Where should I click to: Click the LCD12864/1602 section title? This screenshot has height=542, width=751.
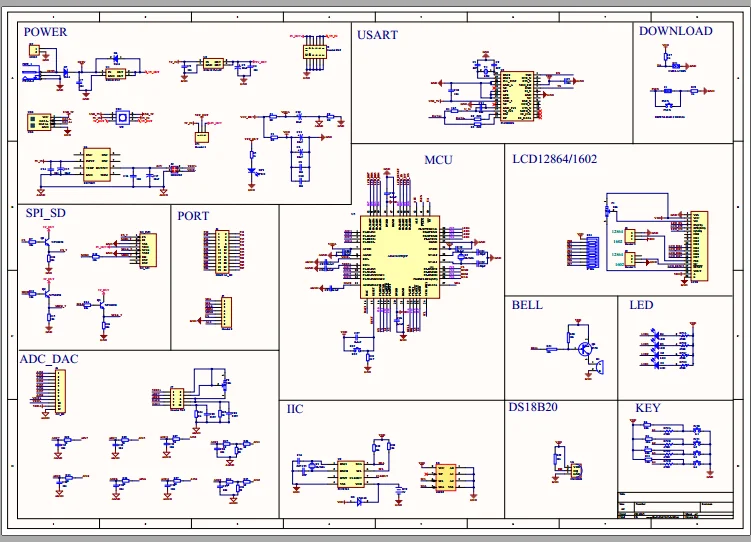point(555,159)
